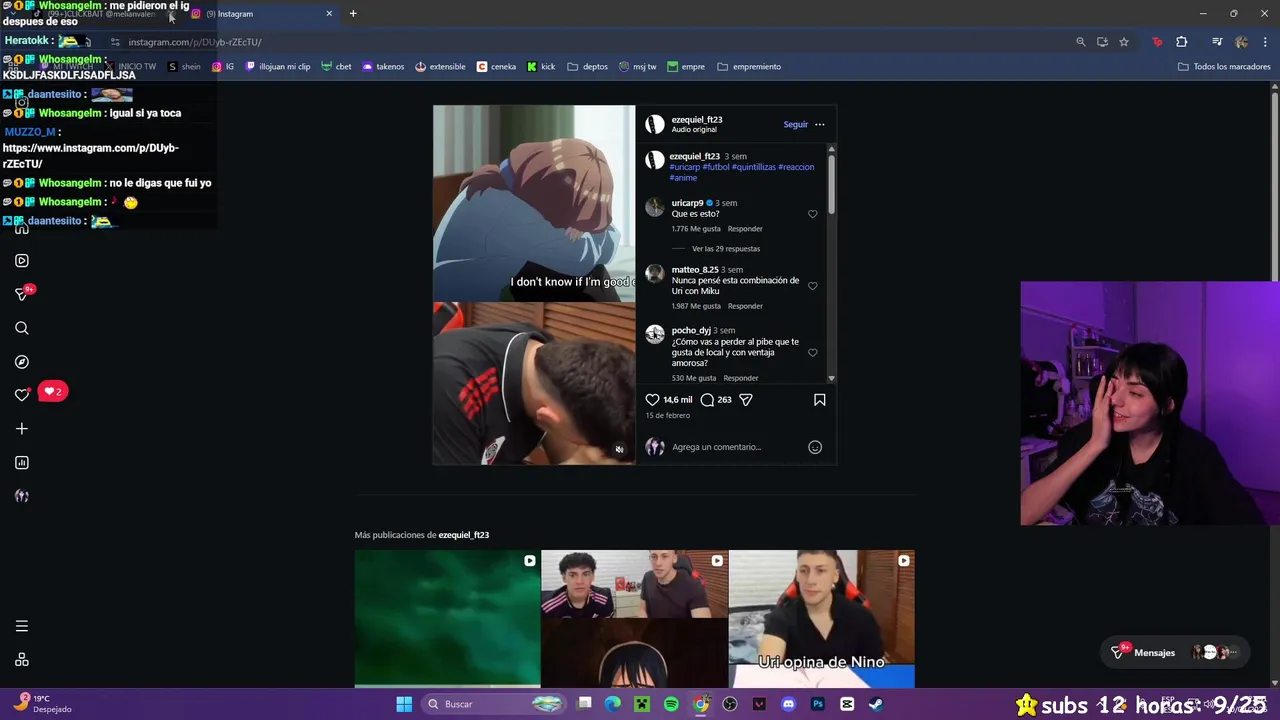Open Photoshop from the taskbar
1280x720 pixels.
[x=818, y=704]
